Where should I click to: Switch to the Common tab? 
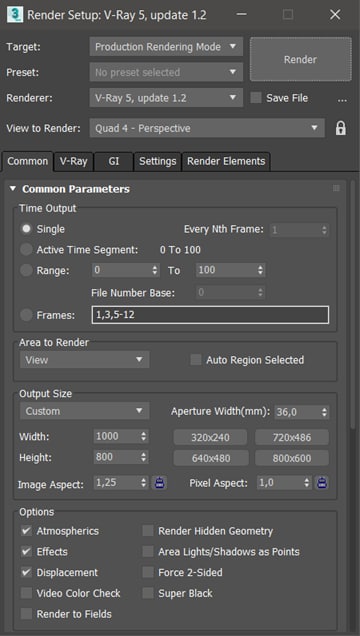click(28, 161)
